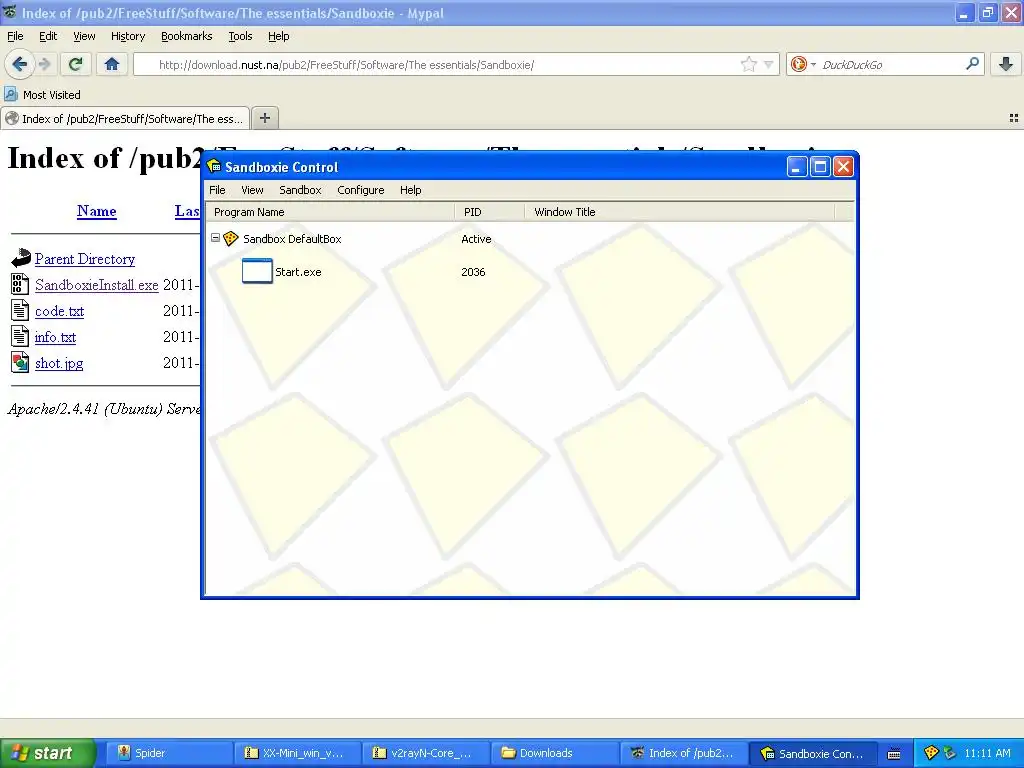Switch to the Downloads folder taskbar button
This screenshot has height=768, width=1024.
tap(553, 753)
